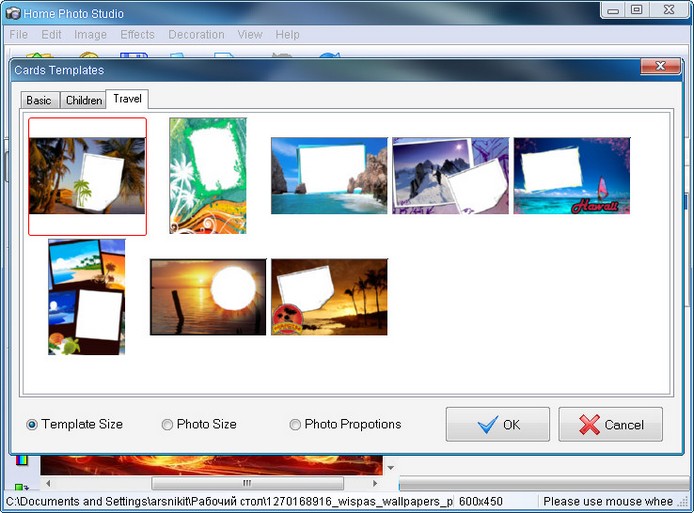Select the Photo Size radio option
The width and height of the screenshot is (694, 513).
168,425
